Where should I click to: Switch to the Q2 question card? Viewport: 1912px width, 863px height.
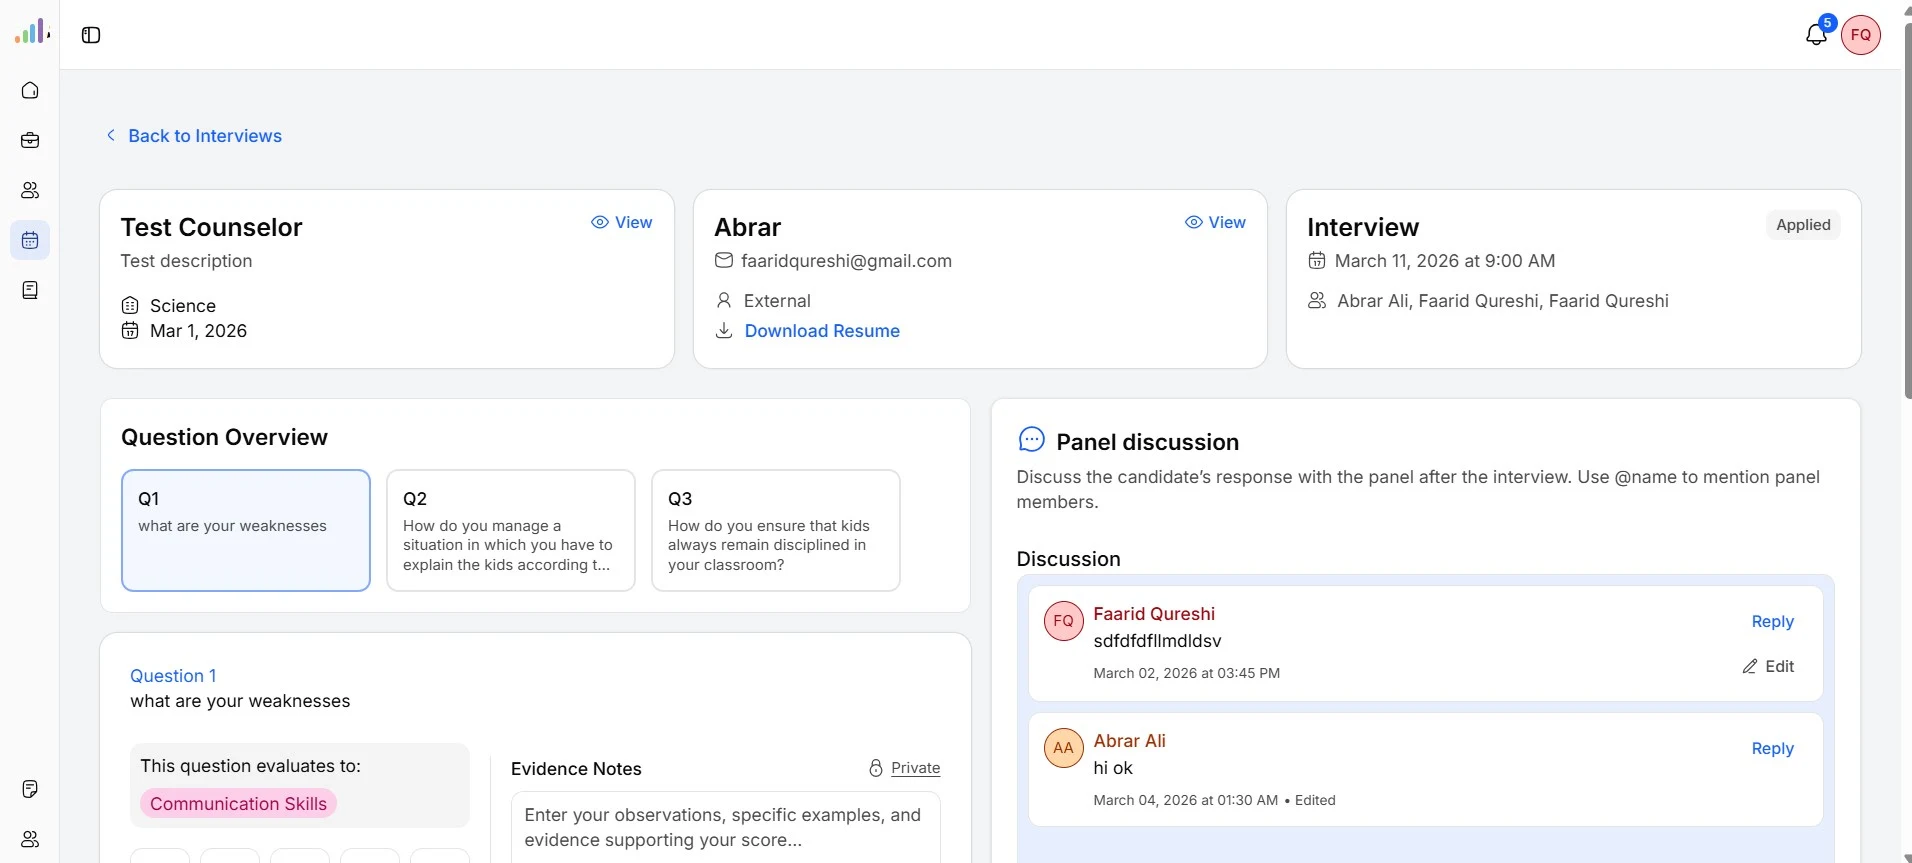510,530
